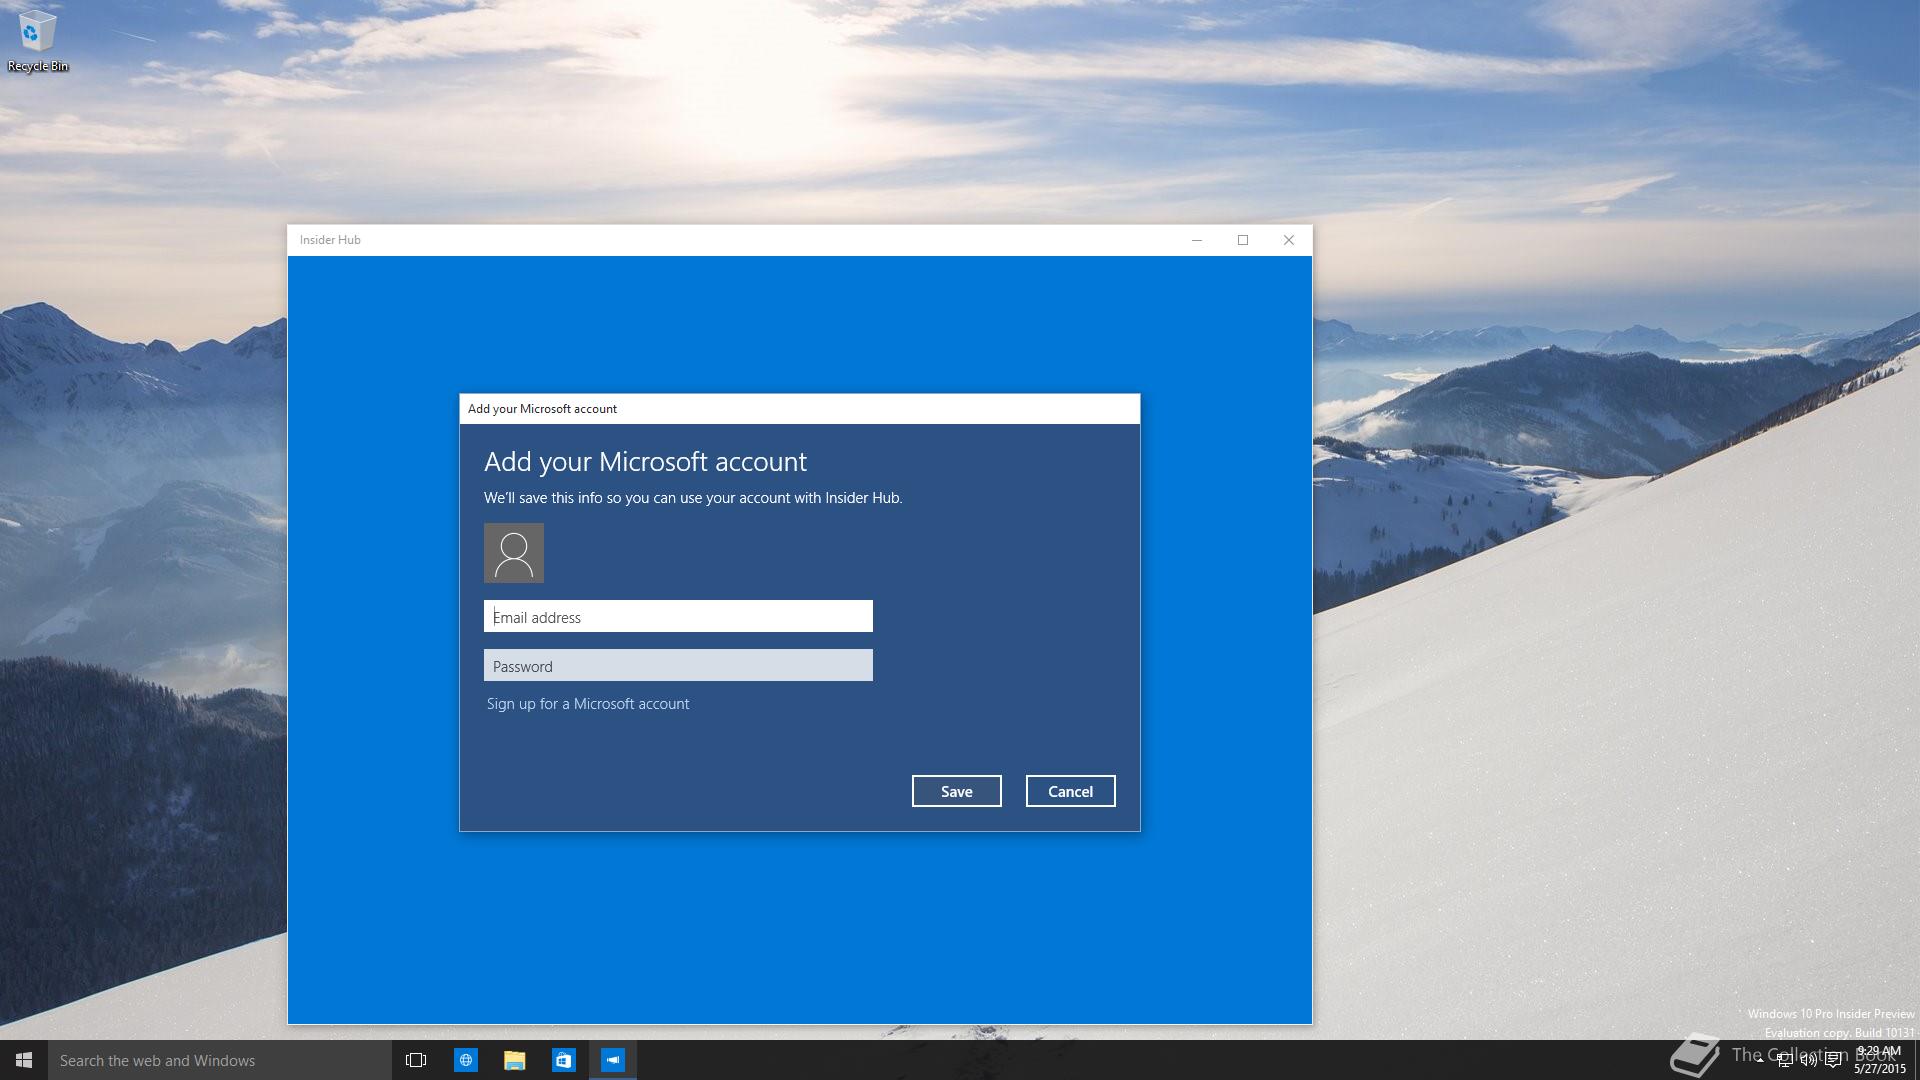Launch the globe browser icon on taskbar
This screenshot has height=1080, width=1920.
465,1060
